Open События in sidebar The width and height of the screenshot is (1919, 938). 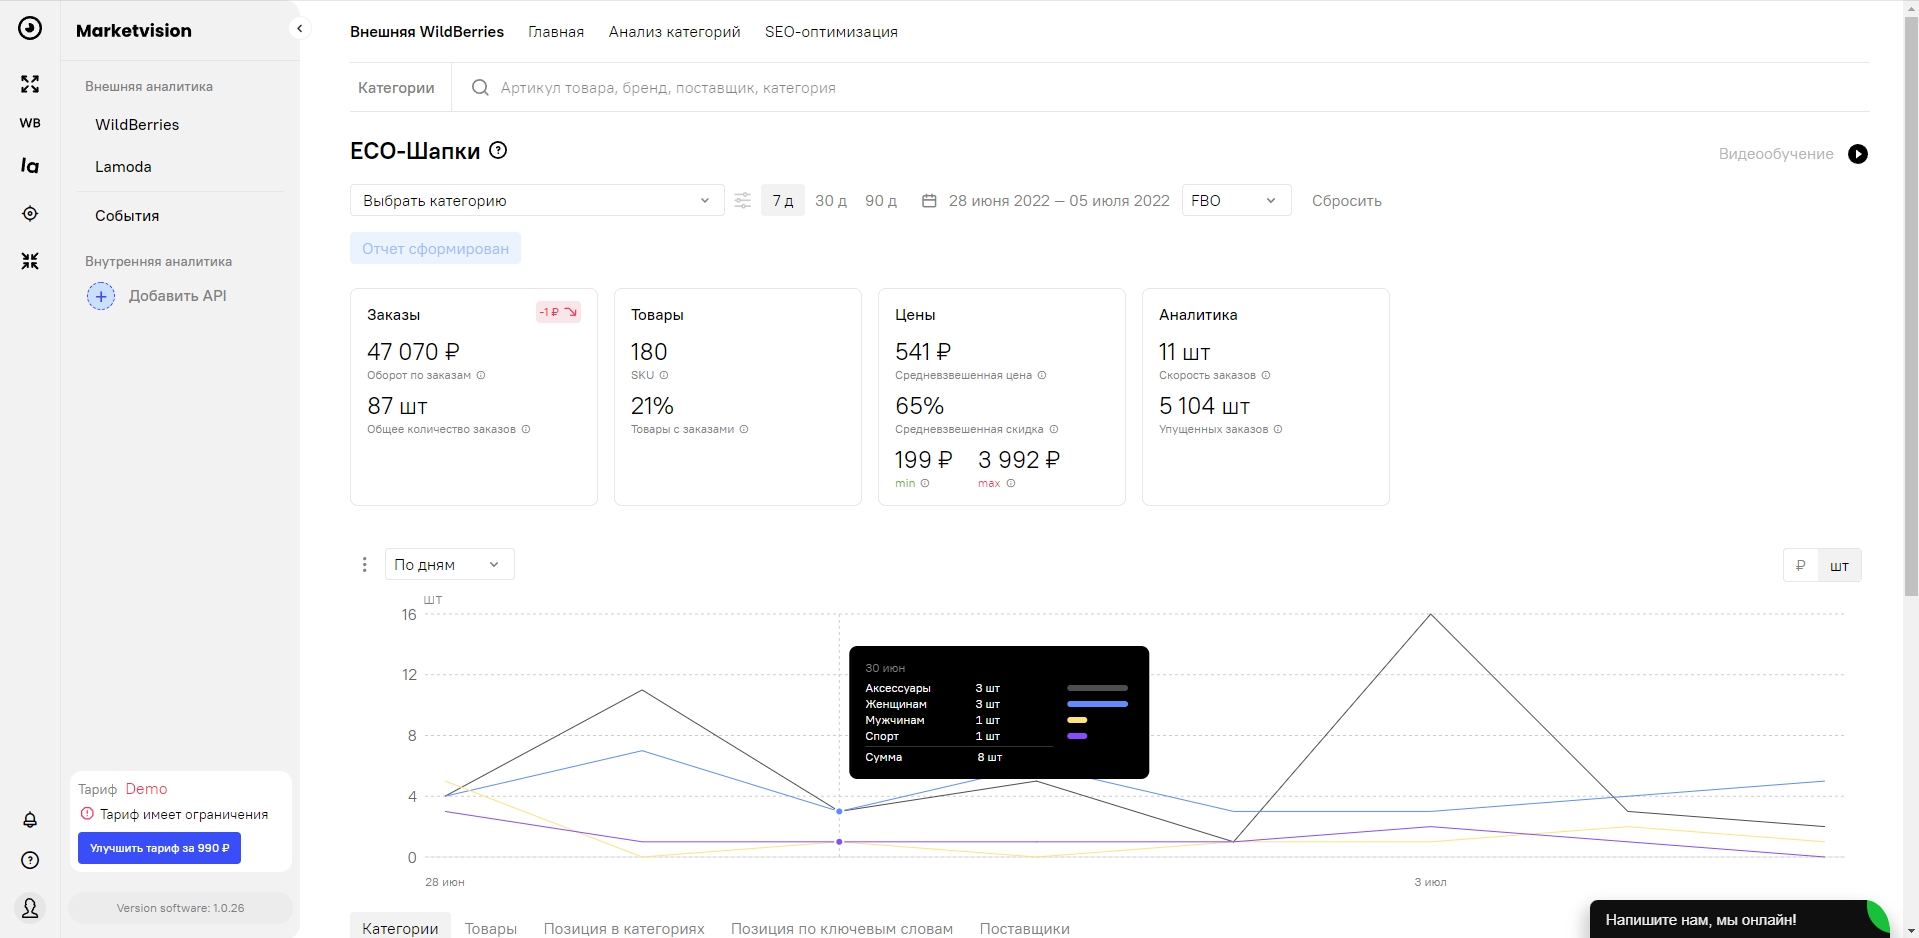tap(127, 216)
